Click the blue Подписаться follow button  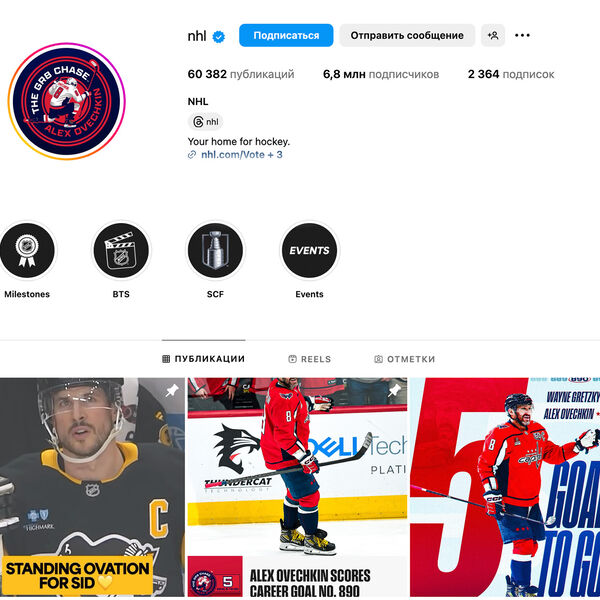(286, 36)
